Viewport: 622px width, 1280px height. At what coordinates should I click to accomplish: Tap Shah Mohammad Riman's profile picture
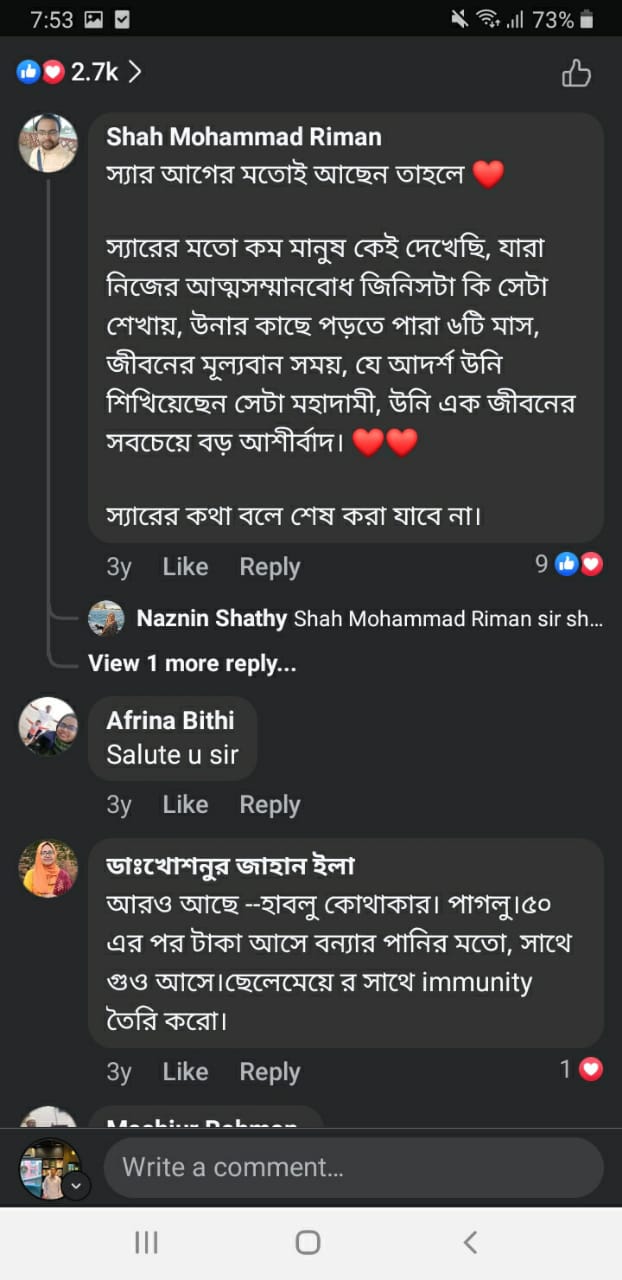pos(47,143)
